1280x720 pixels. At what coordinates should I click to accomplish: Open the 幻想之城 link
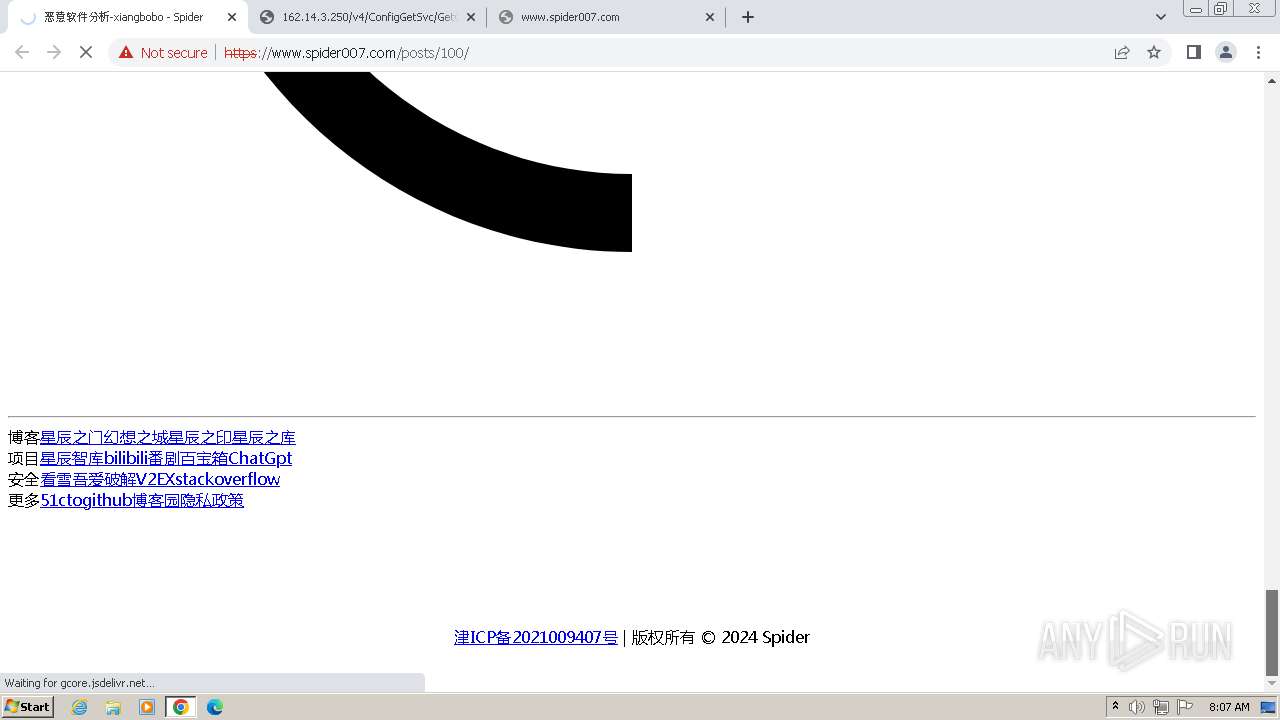coord(136,437)
